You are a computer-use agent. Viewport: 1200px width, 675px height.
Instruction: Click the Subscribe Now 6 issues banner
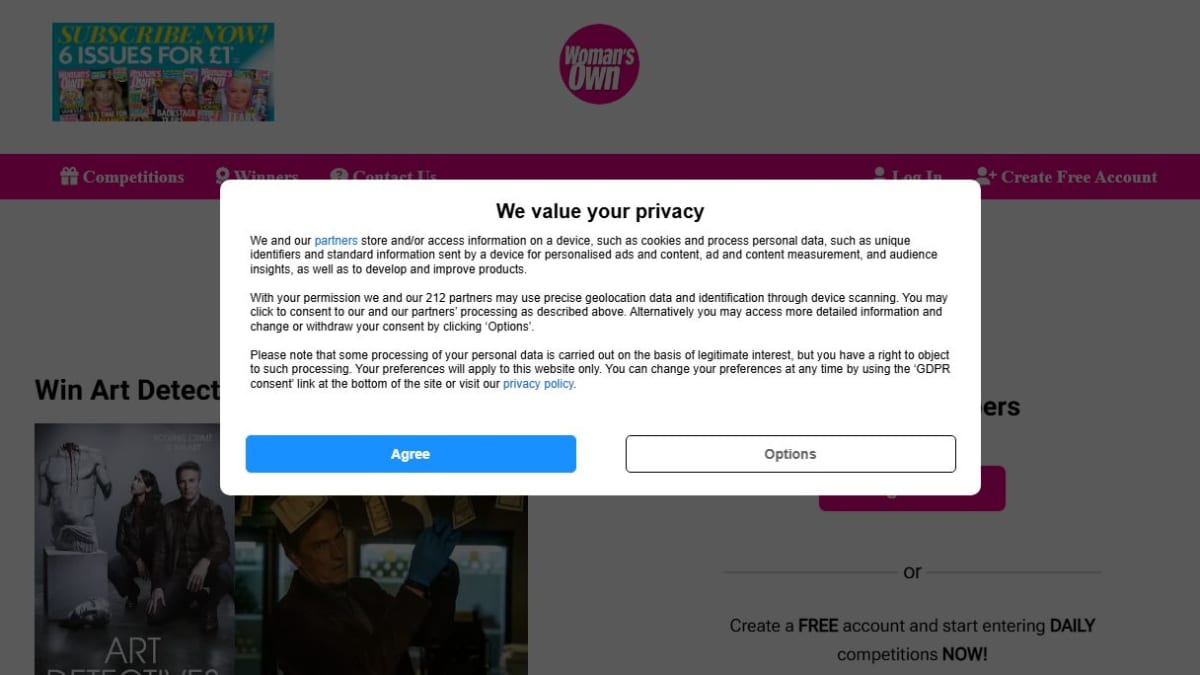(x=163, y=72)
